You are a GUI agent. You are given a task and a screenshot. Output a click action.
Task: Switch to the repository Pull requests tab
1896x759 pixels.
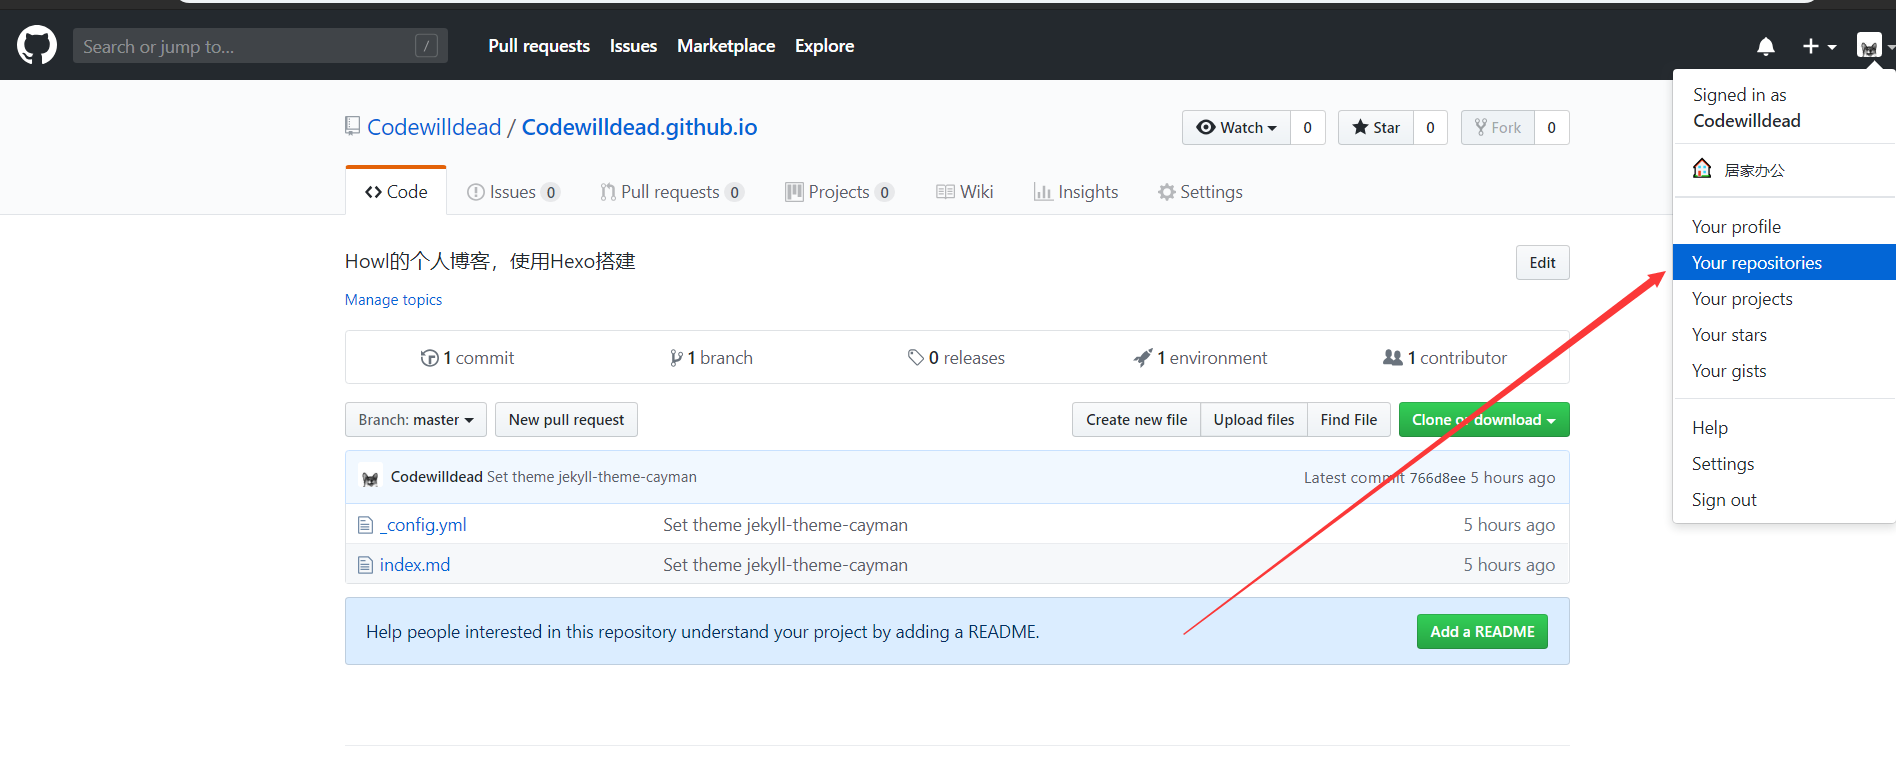(x=671, y=191)
